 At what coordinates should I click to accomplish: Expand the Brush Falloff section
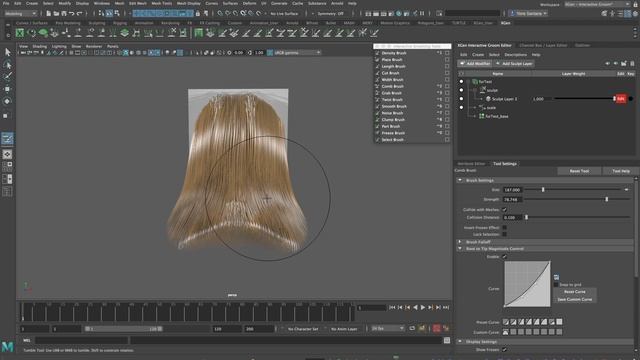click(460, 242)
